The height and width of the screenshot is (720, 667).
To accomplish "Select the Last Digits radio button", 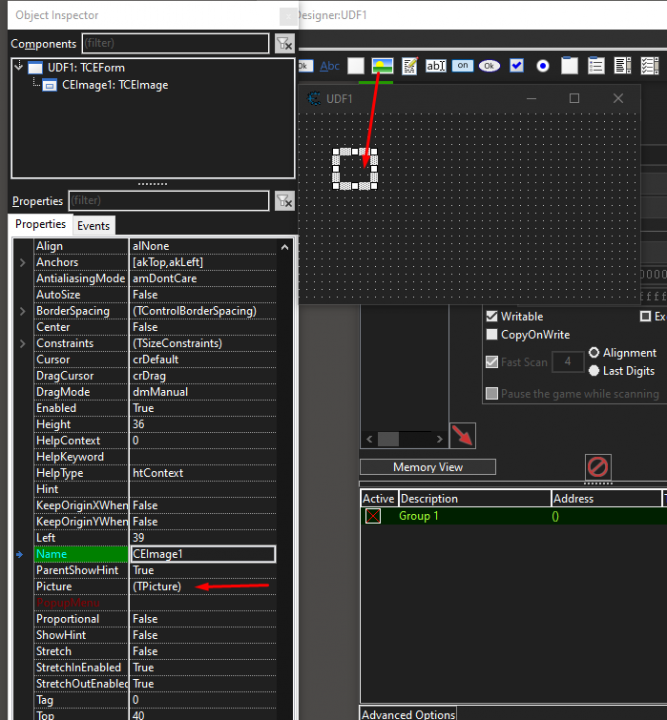I will (595, 371).
